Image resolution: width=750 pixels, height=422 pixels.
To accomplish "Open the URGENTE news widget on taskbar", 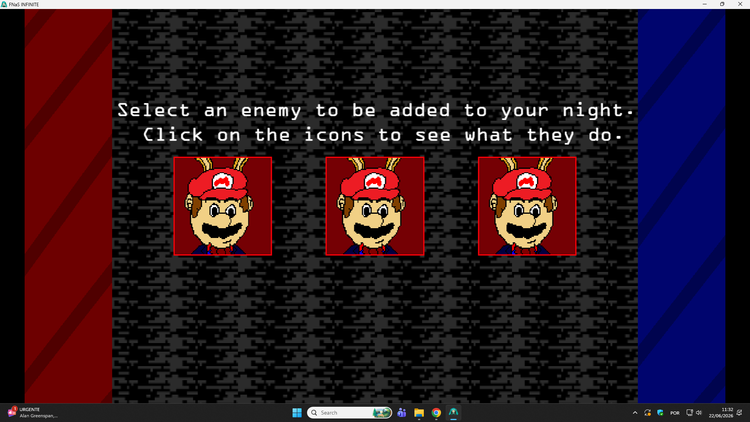I will (x=33, y=412).
